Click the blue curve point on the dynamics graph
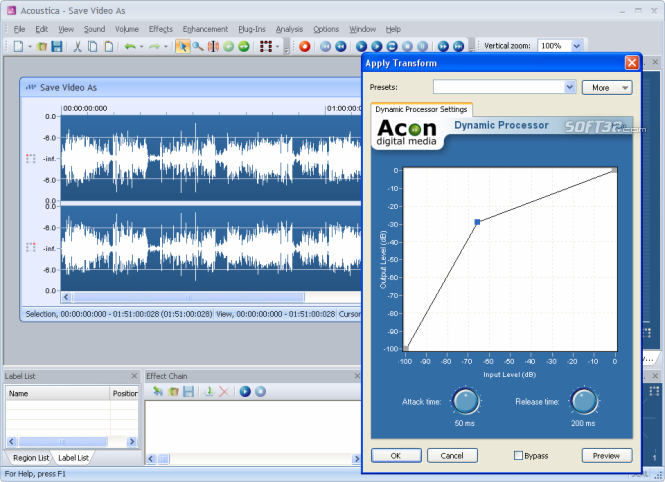Image resolution: width=665 pixels, height=482 pixels. coord(477,222)
